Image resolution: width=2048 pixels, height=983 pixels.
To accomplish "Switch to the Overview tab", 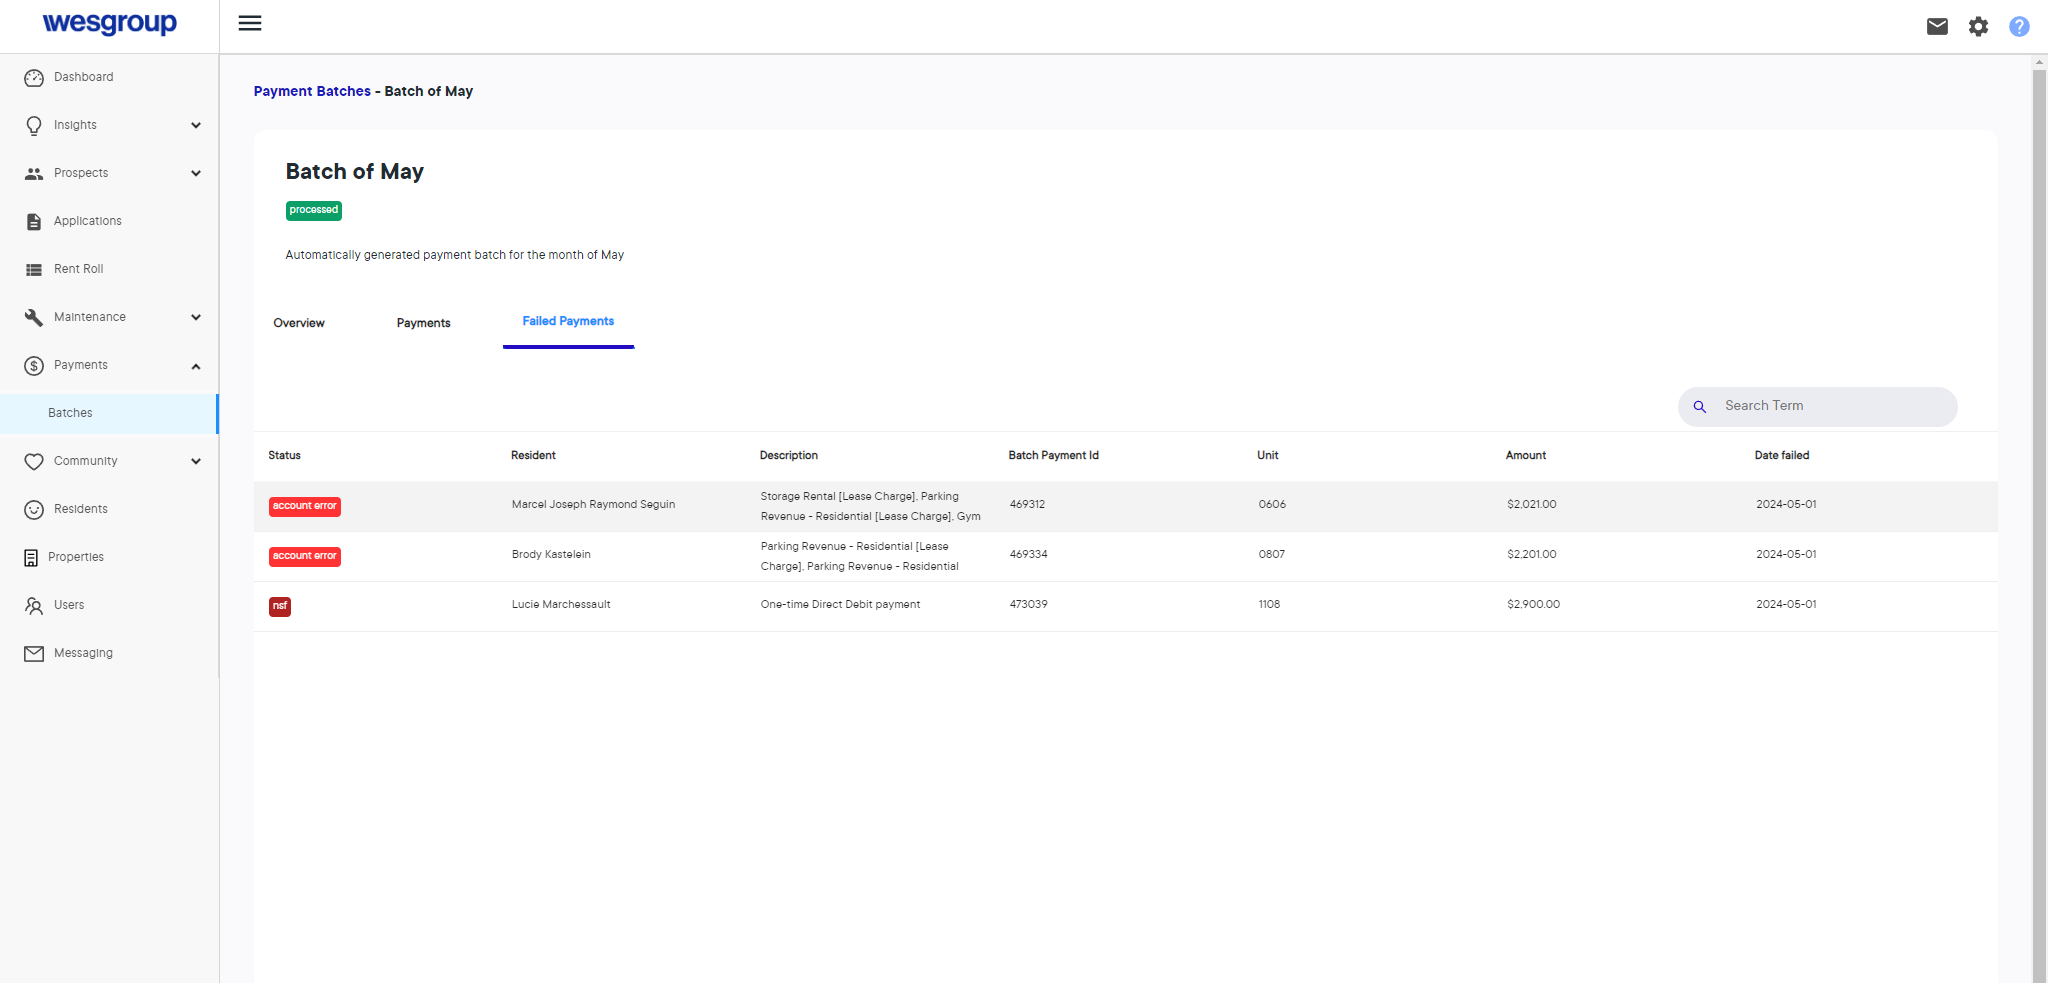I will [x=299, y=323].
